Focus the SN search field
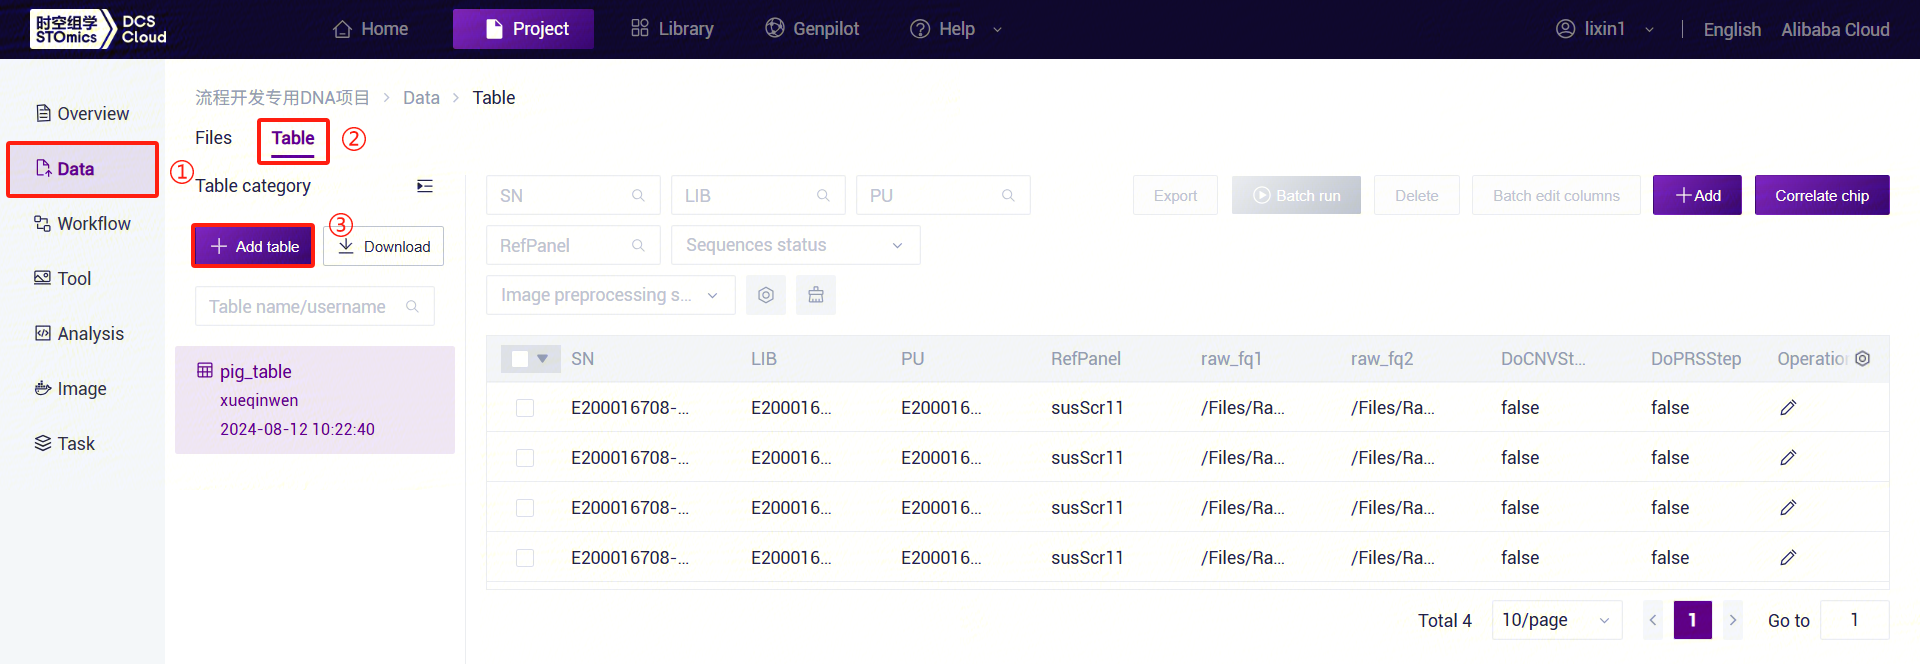Viewport: 1920px width, 664px height. (x=573, y=195)
